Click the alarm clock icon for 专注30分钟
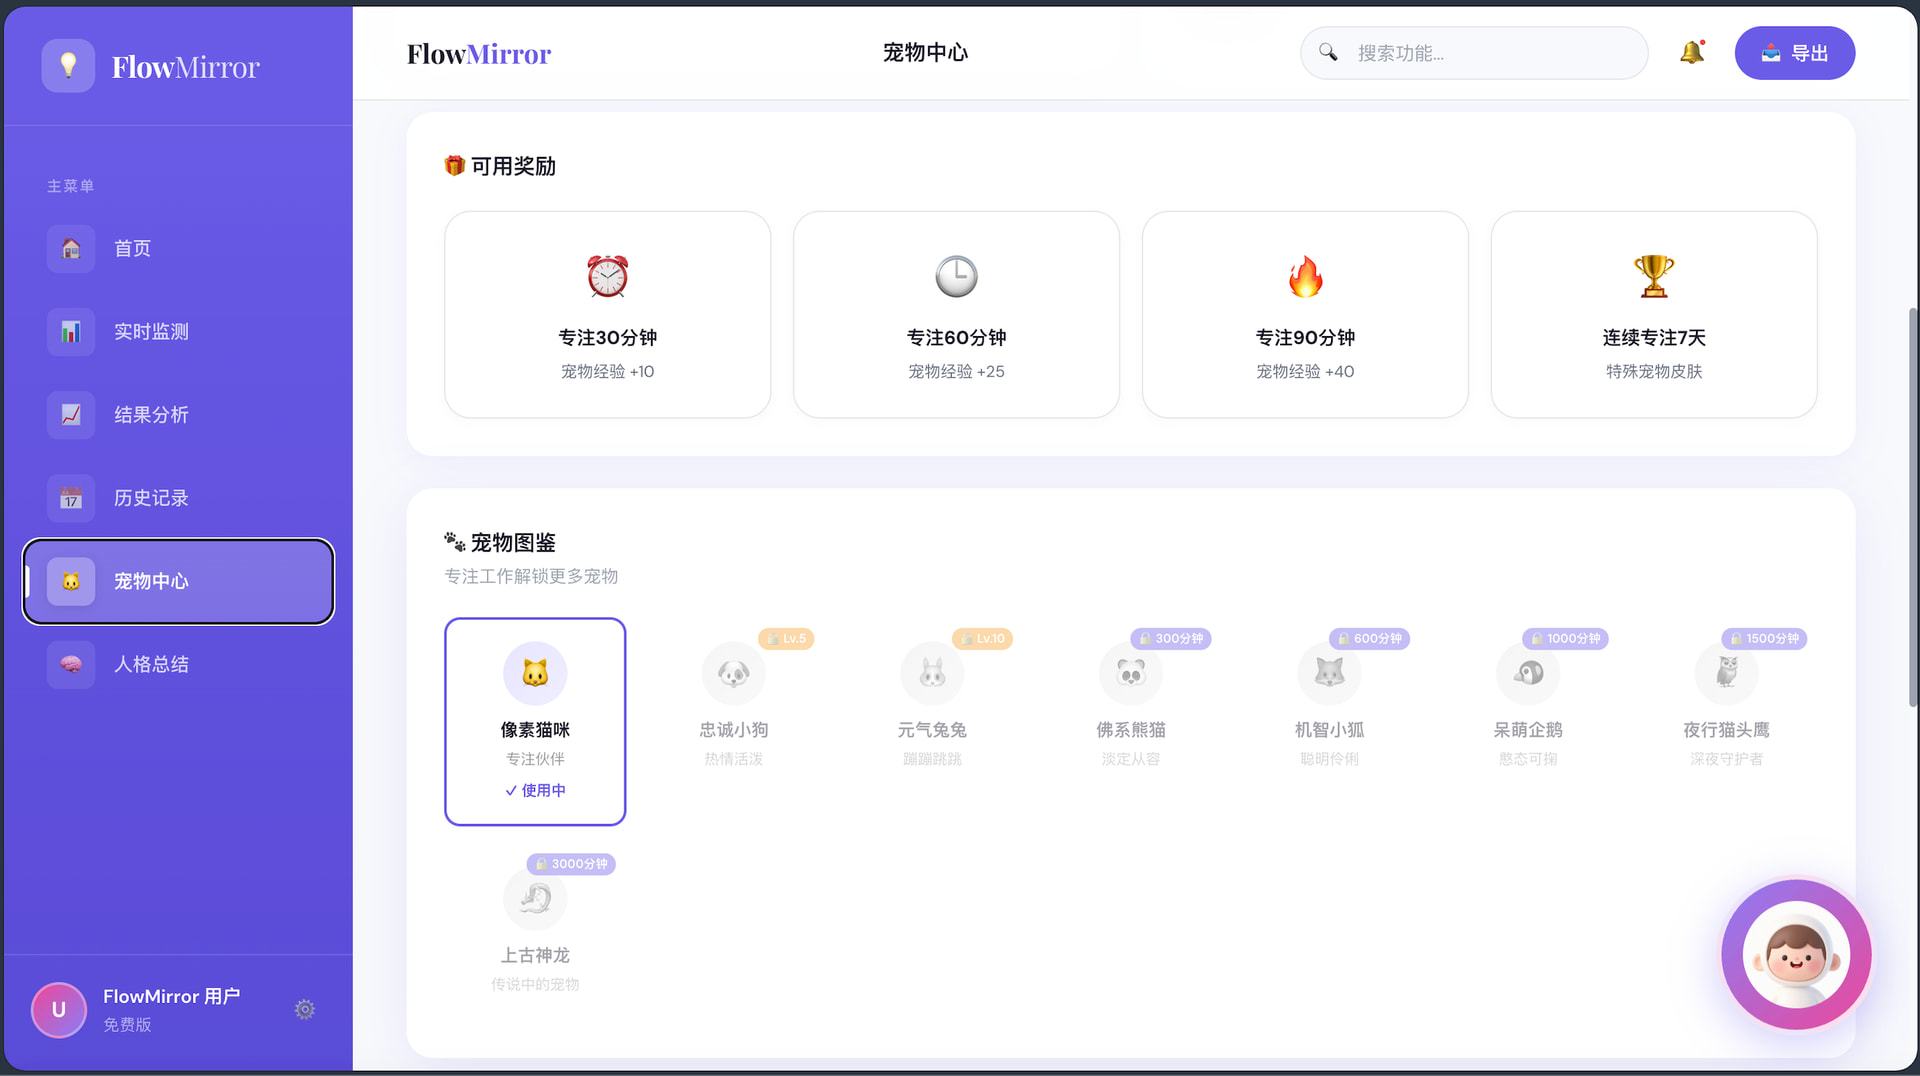The width and height of the screenshot is (1920, 1076). pos(607,277)
